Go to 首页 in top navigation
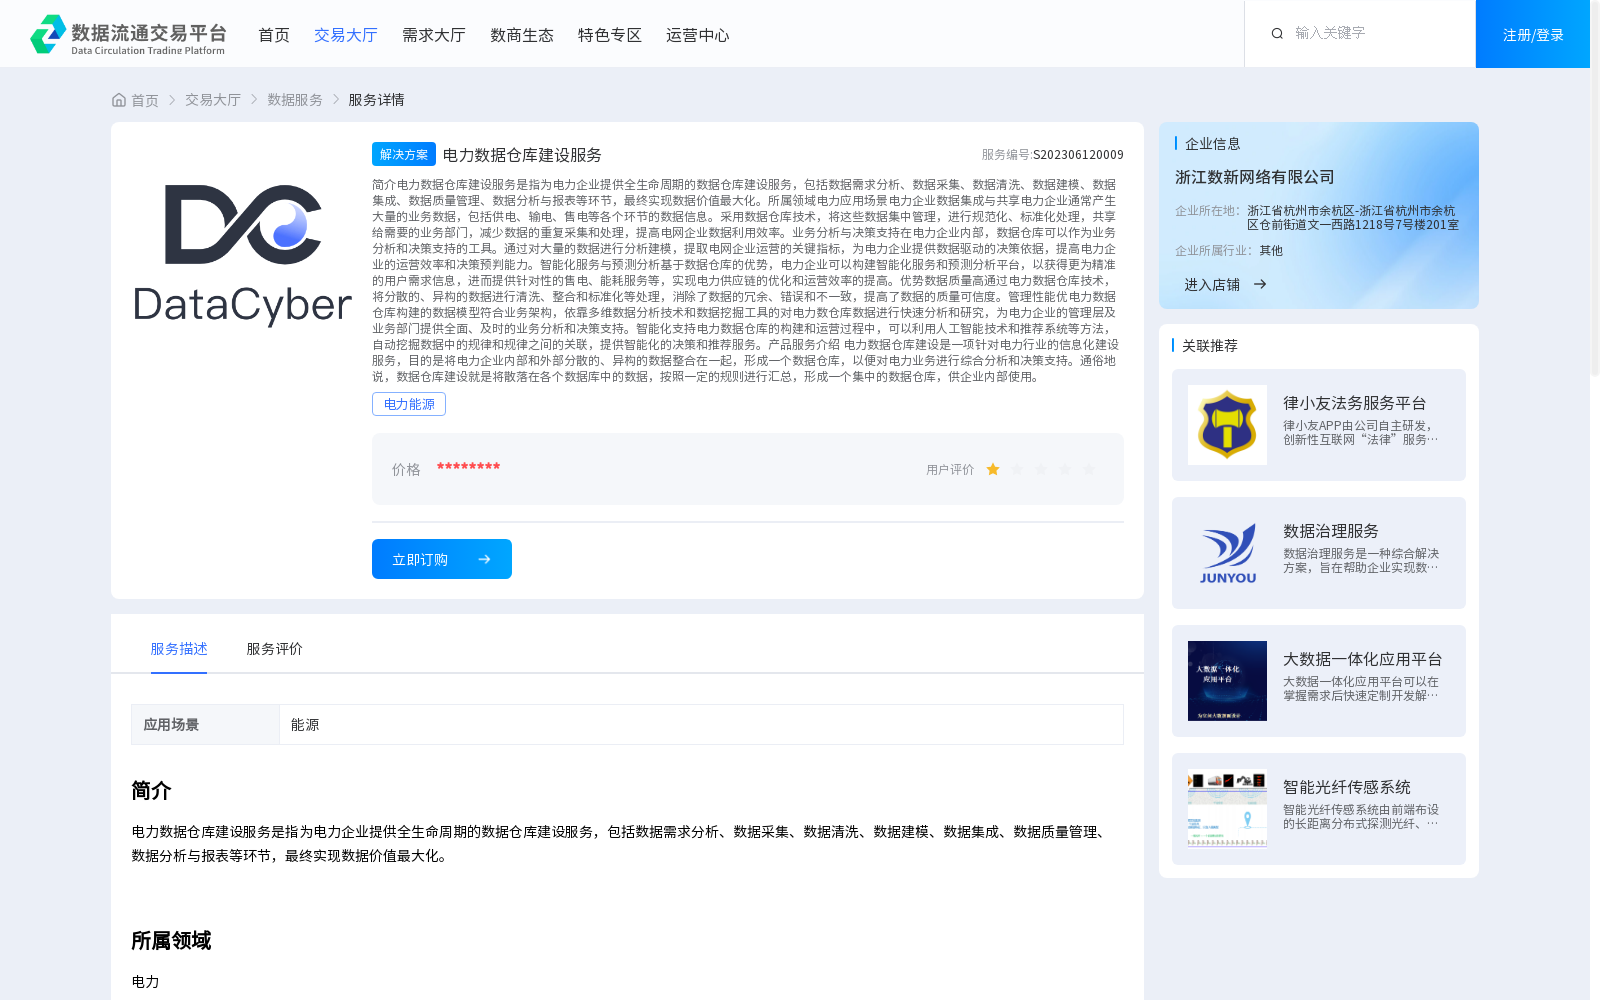Screen dimensions: 1600x1000 274,35
